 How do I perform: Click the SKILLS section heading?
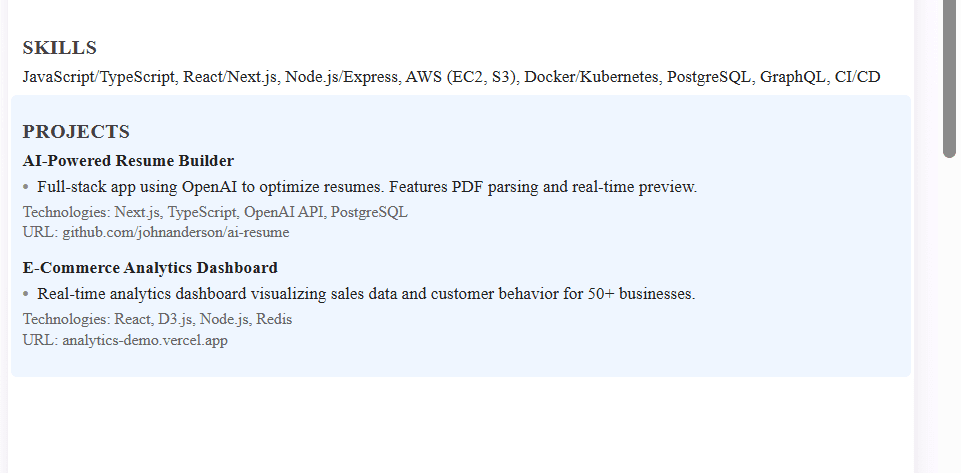[59, 48]
